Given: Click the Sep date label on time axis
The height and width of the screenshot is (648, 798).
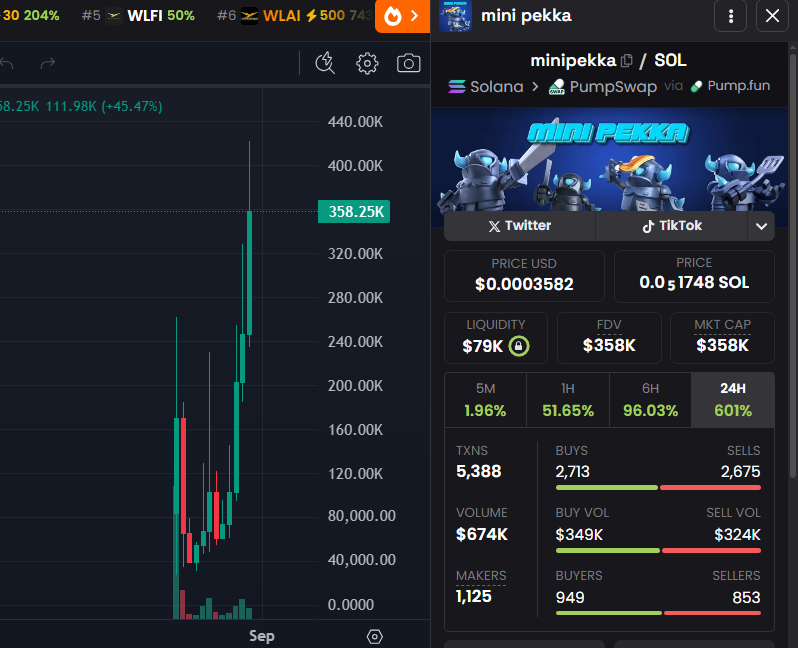Looking at the screenshot, I should (262, 636).
